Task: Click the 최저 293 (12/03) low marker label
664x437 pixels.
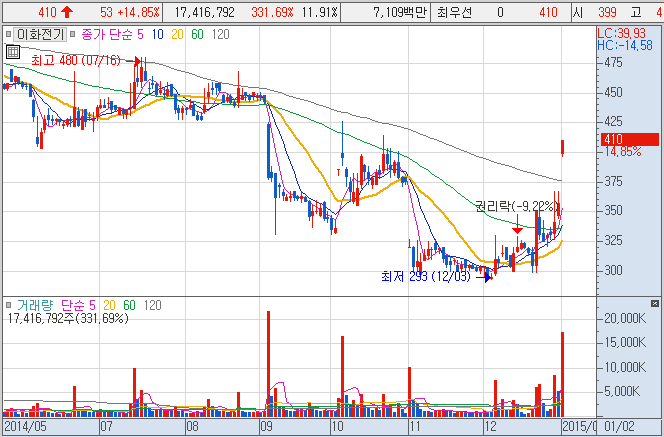Action: pyautogui.click(x=426, y=277)
